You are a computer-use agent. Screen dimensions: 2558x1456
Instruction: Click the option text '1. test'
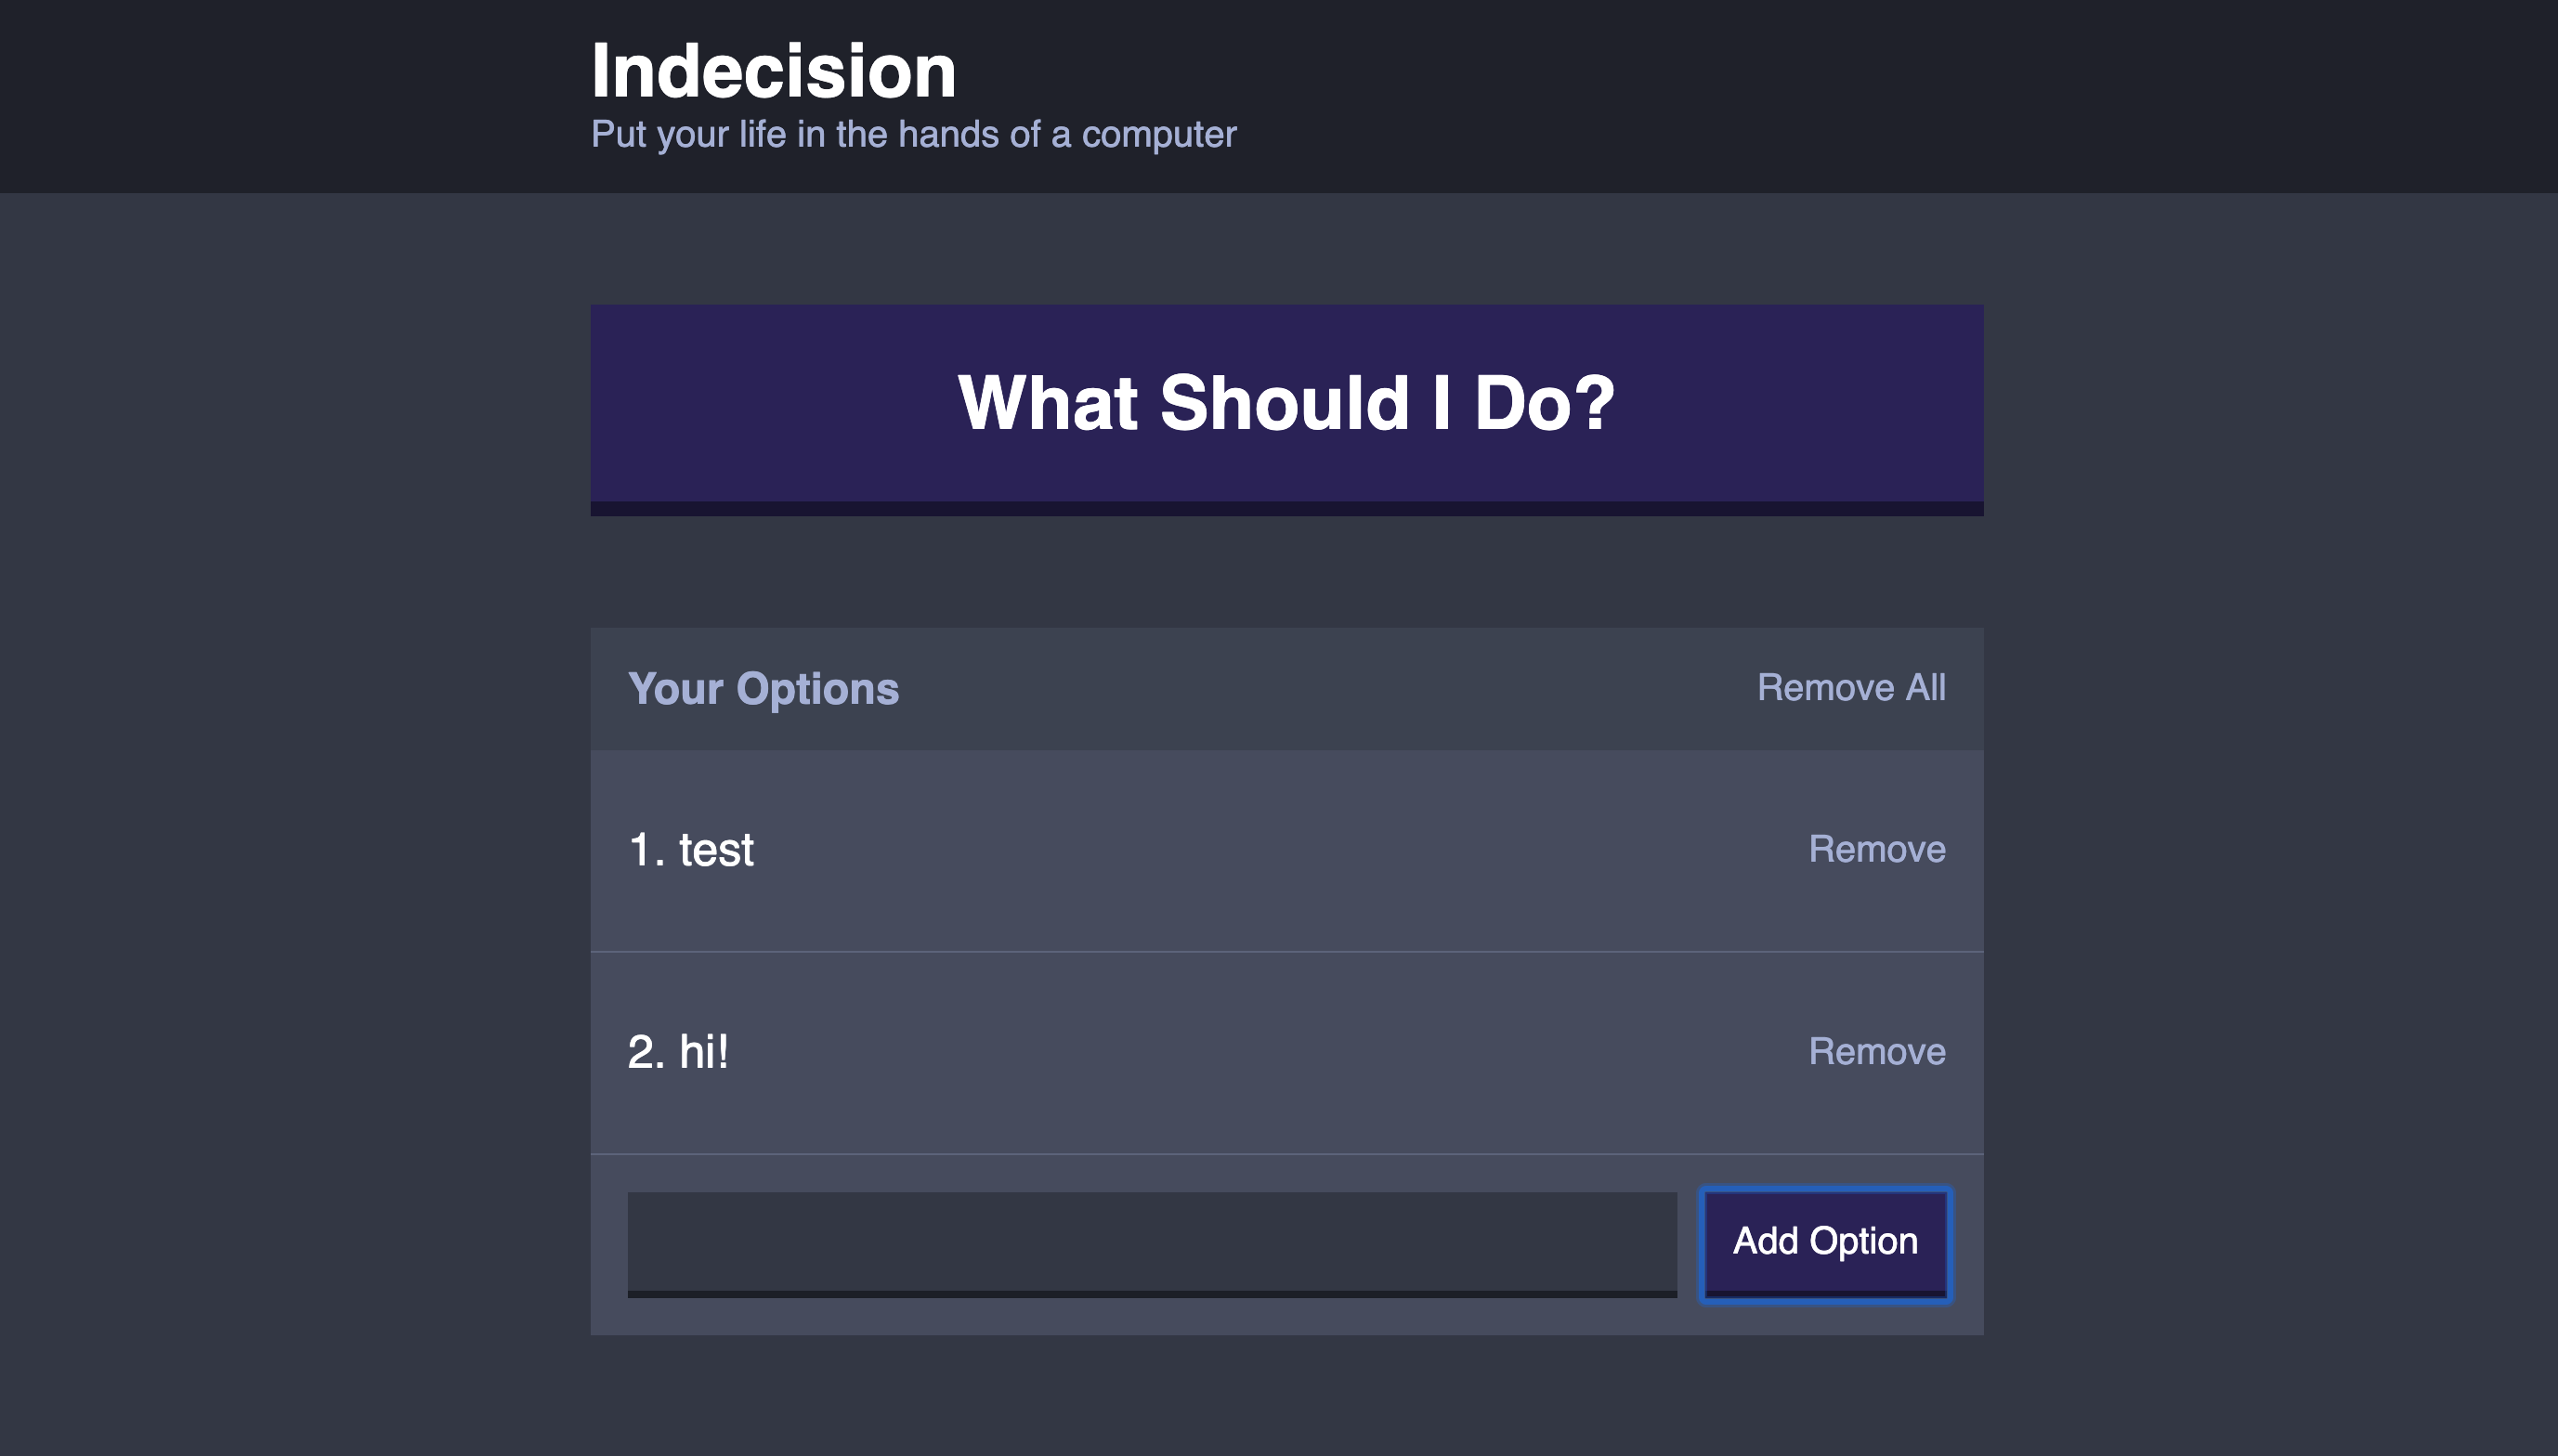[691, 850]
